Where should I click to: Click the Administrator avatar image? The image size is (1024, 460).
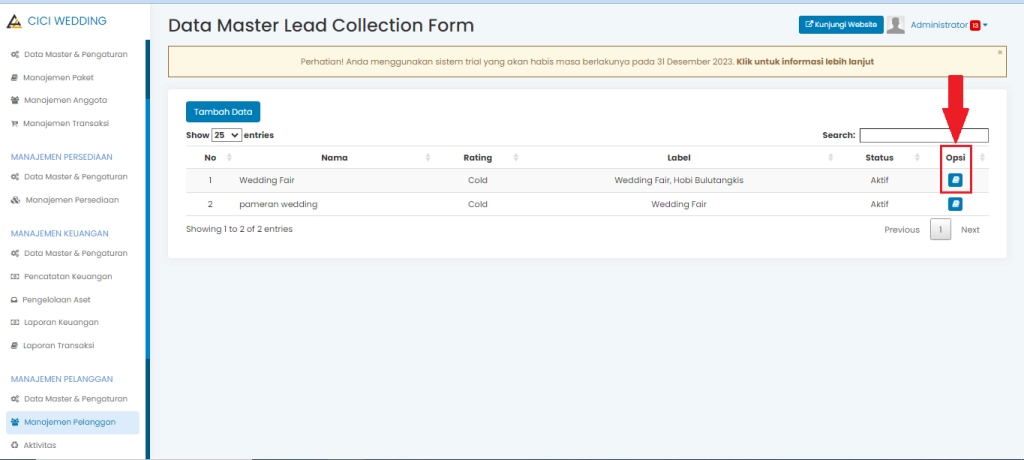[896, 25]
